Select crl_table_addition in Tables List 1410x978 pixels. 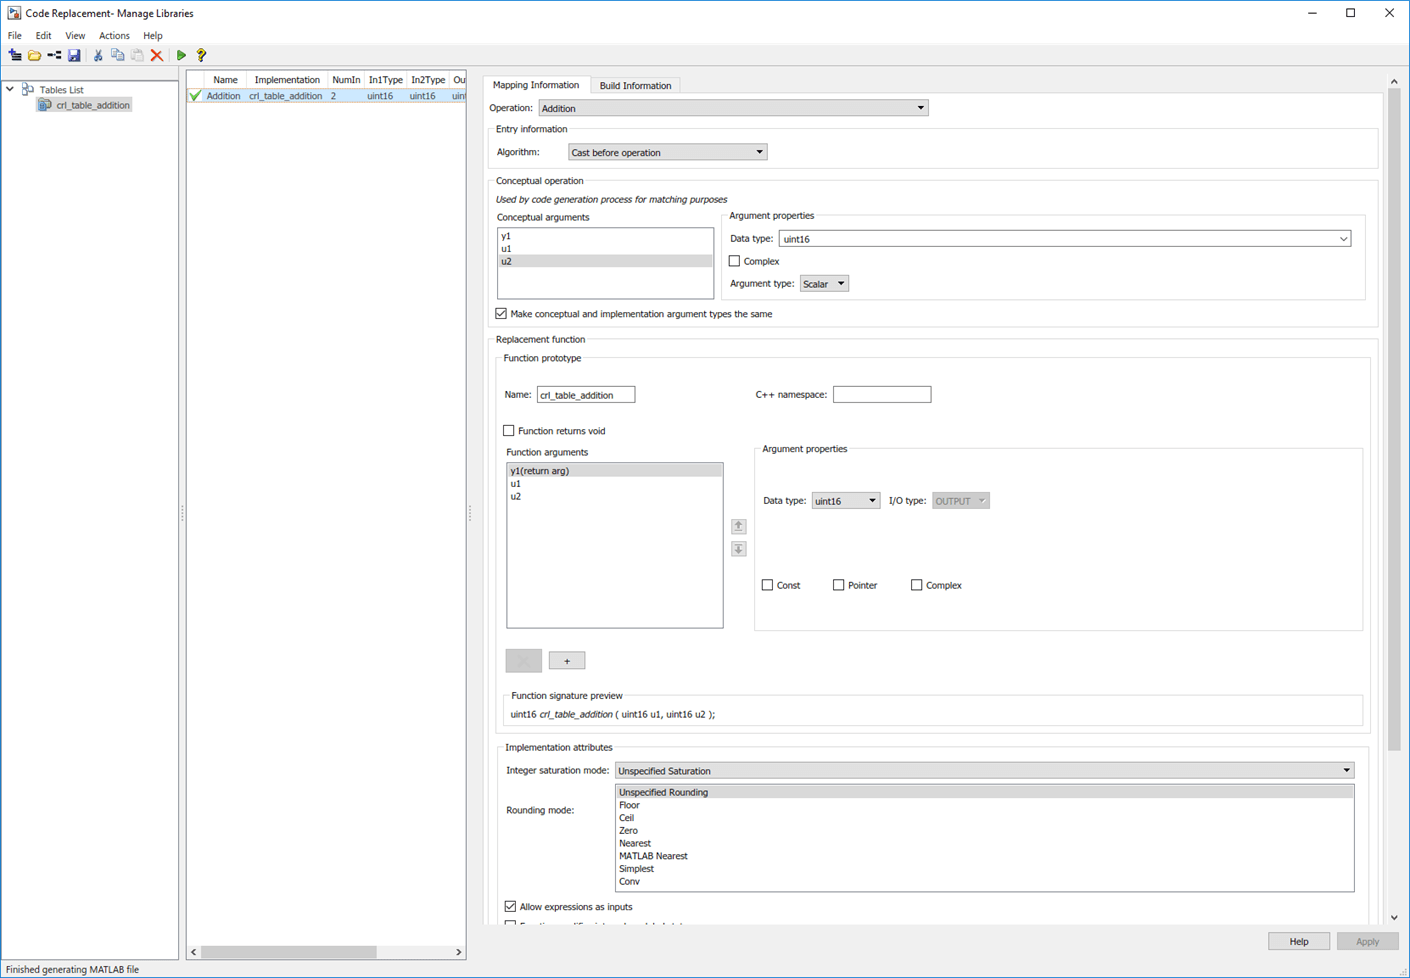point(93,105)
